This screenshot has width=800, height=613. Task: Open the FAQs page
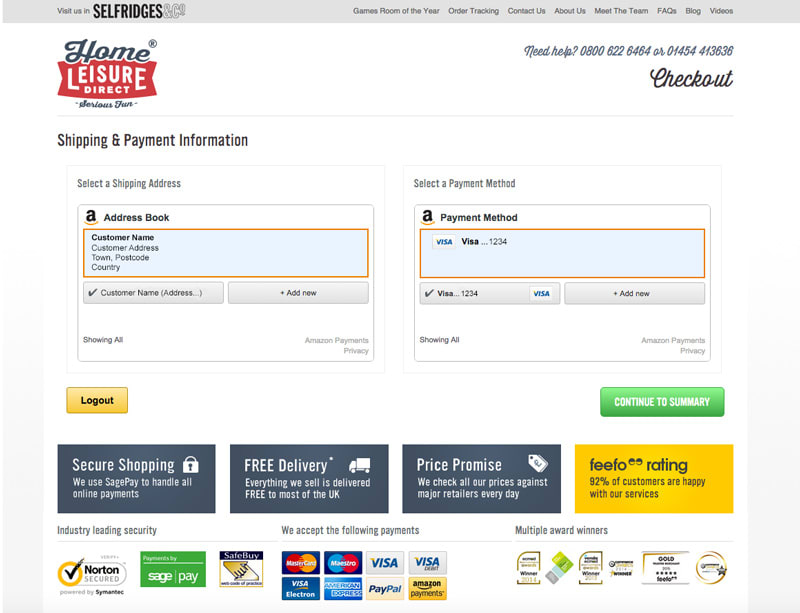coord(666,11)
